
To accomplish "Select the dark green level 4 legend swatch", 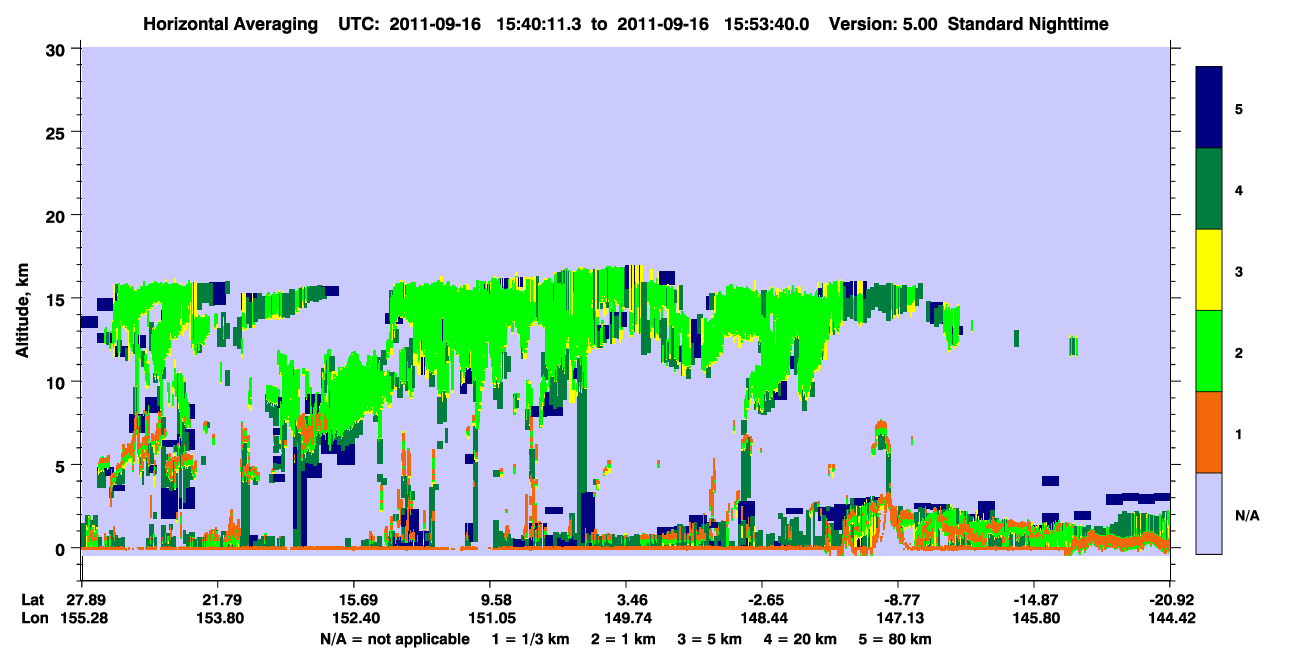I will (1209, 188).
